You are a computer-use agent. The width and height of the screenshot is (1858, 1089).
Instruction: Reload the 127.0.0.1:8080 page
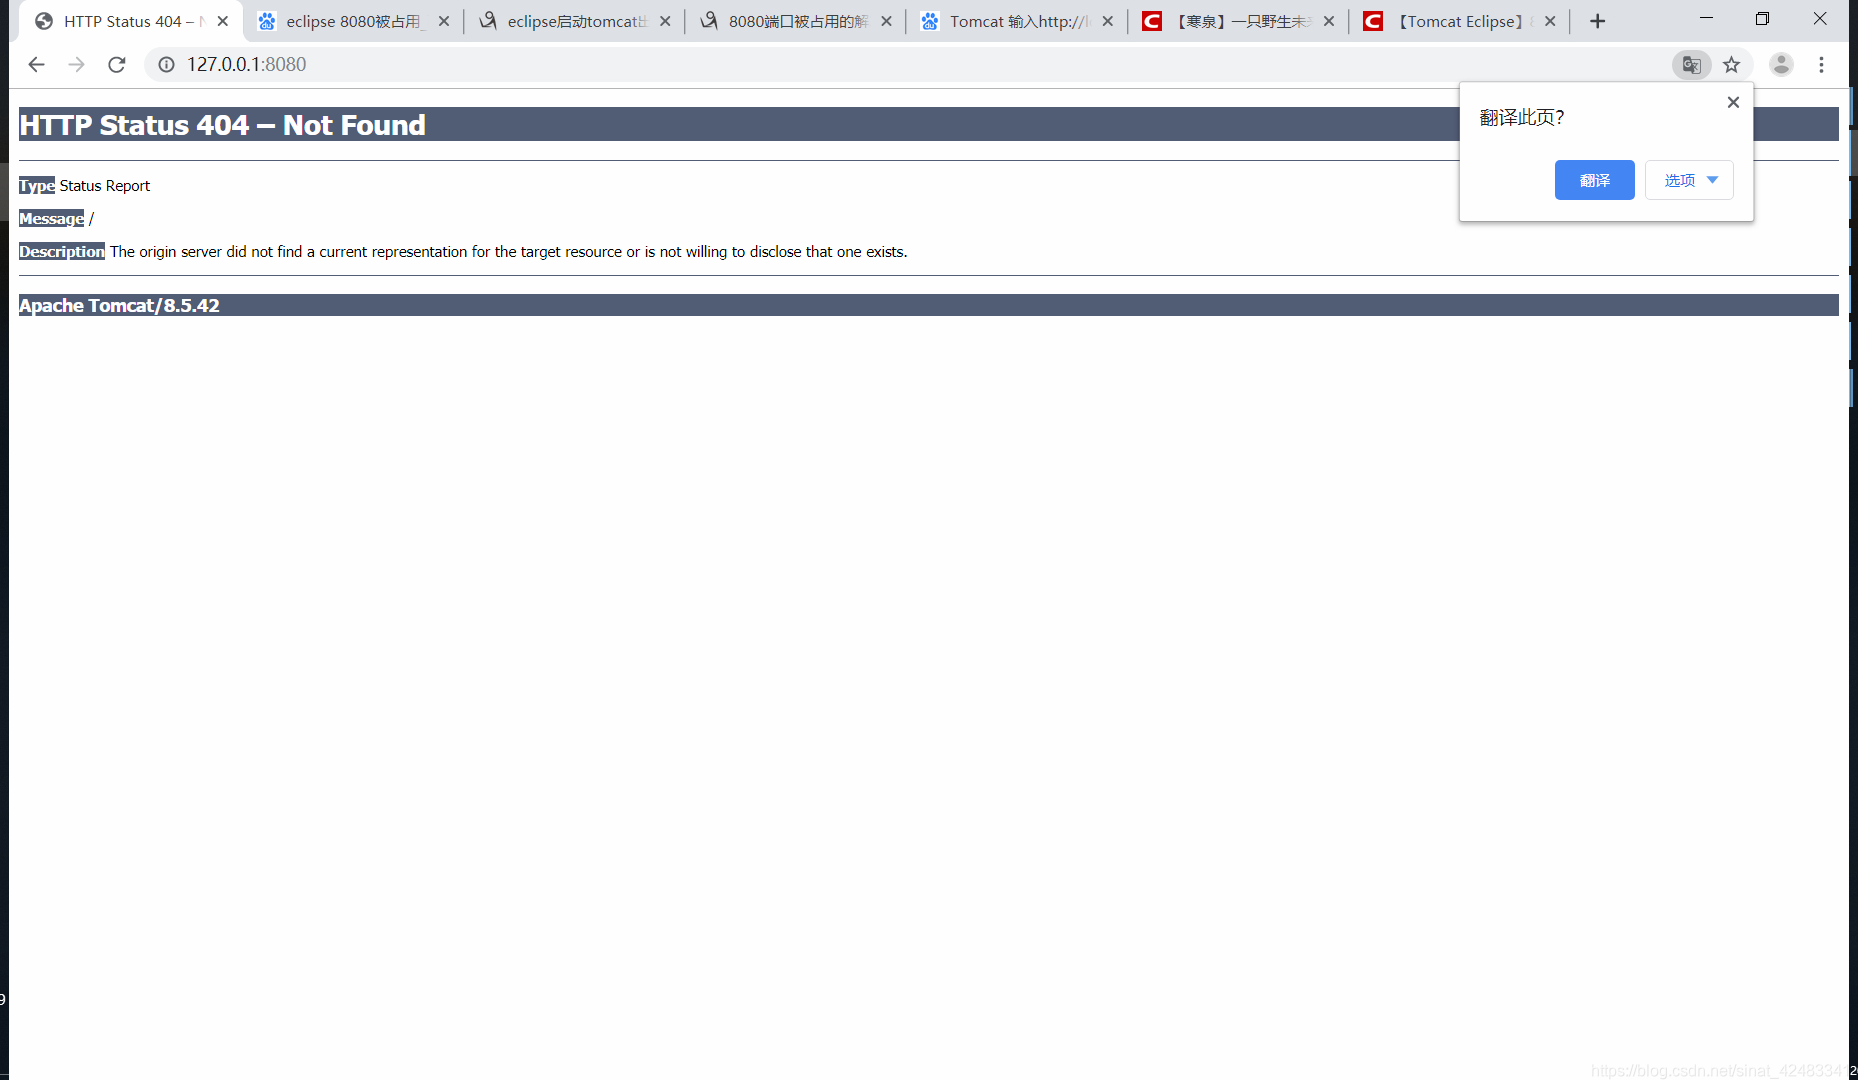117,64
